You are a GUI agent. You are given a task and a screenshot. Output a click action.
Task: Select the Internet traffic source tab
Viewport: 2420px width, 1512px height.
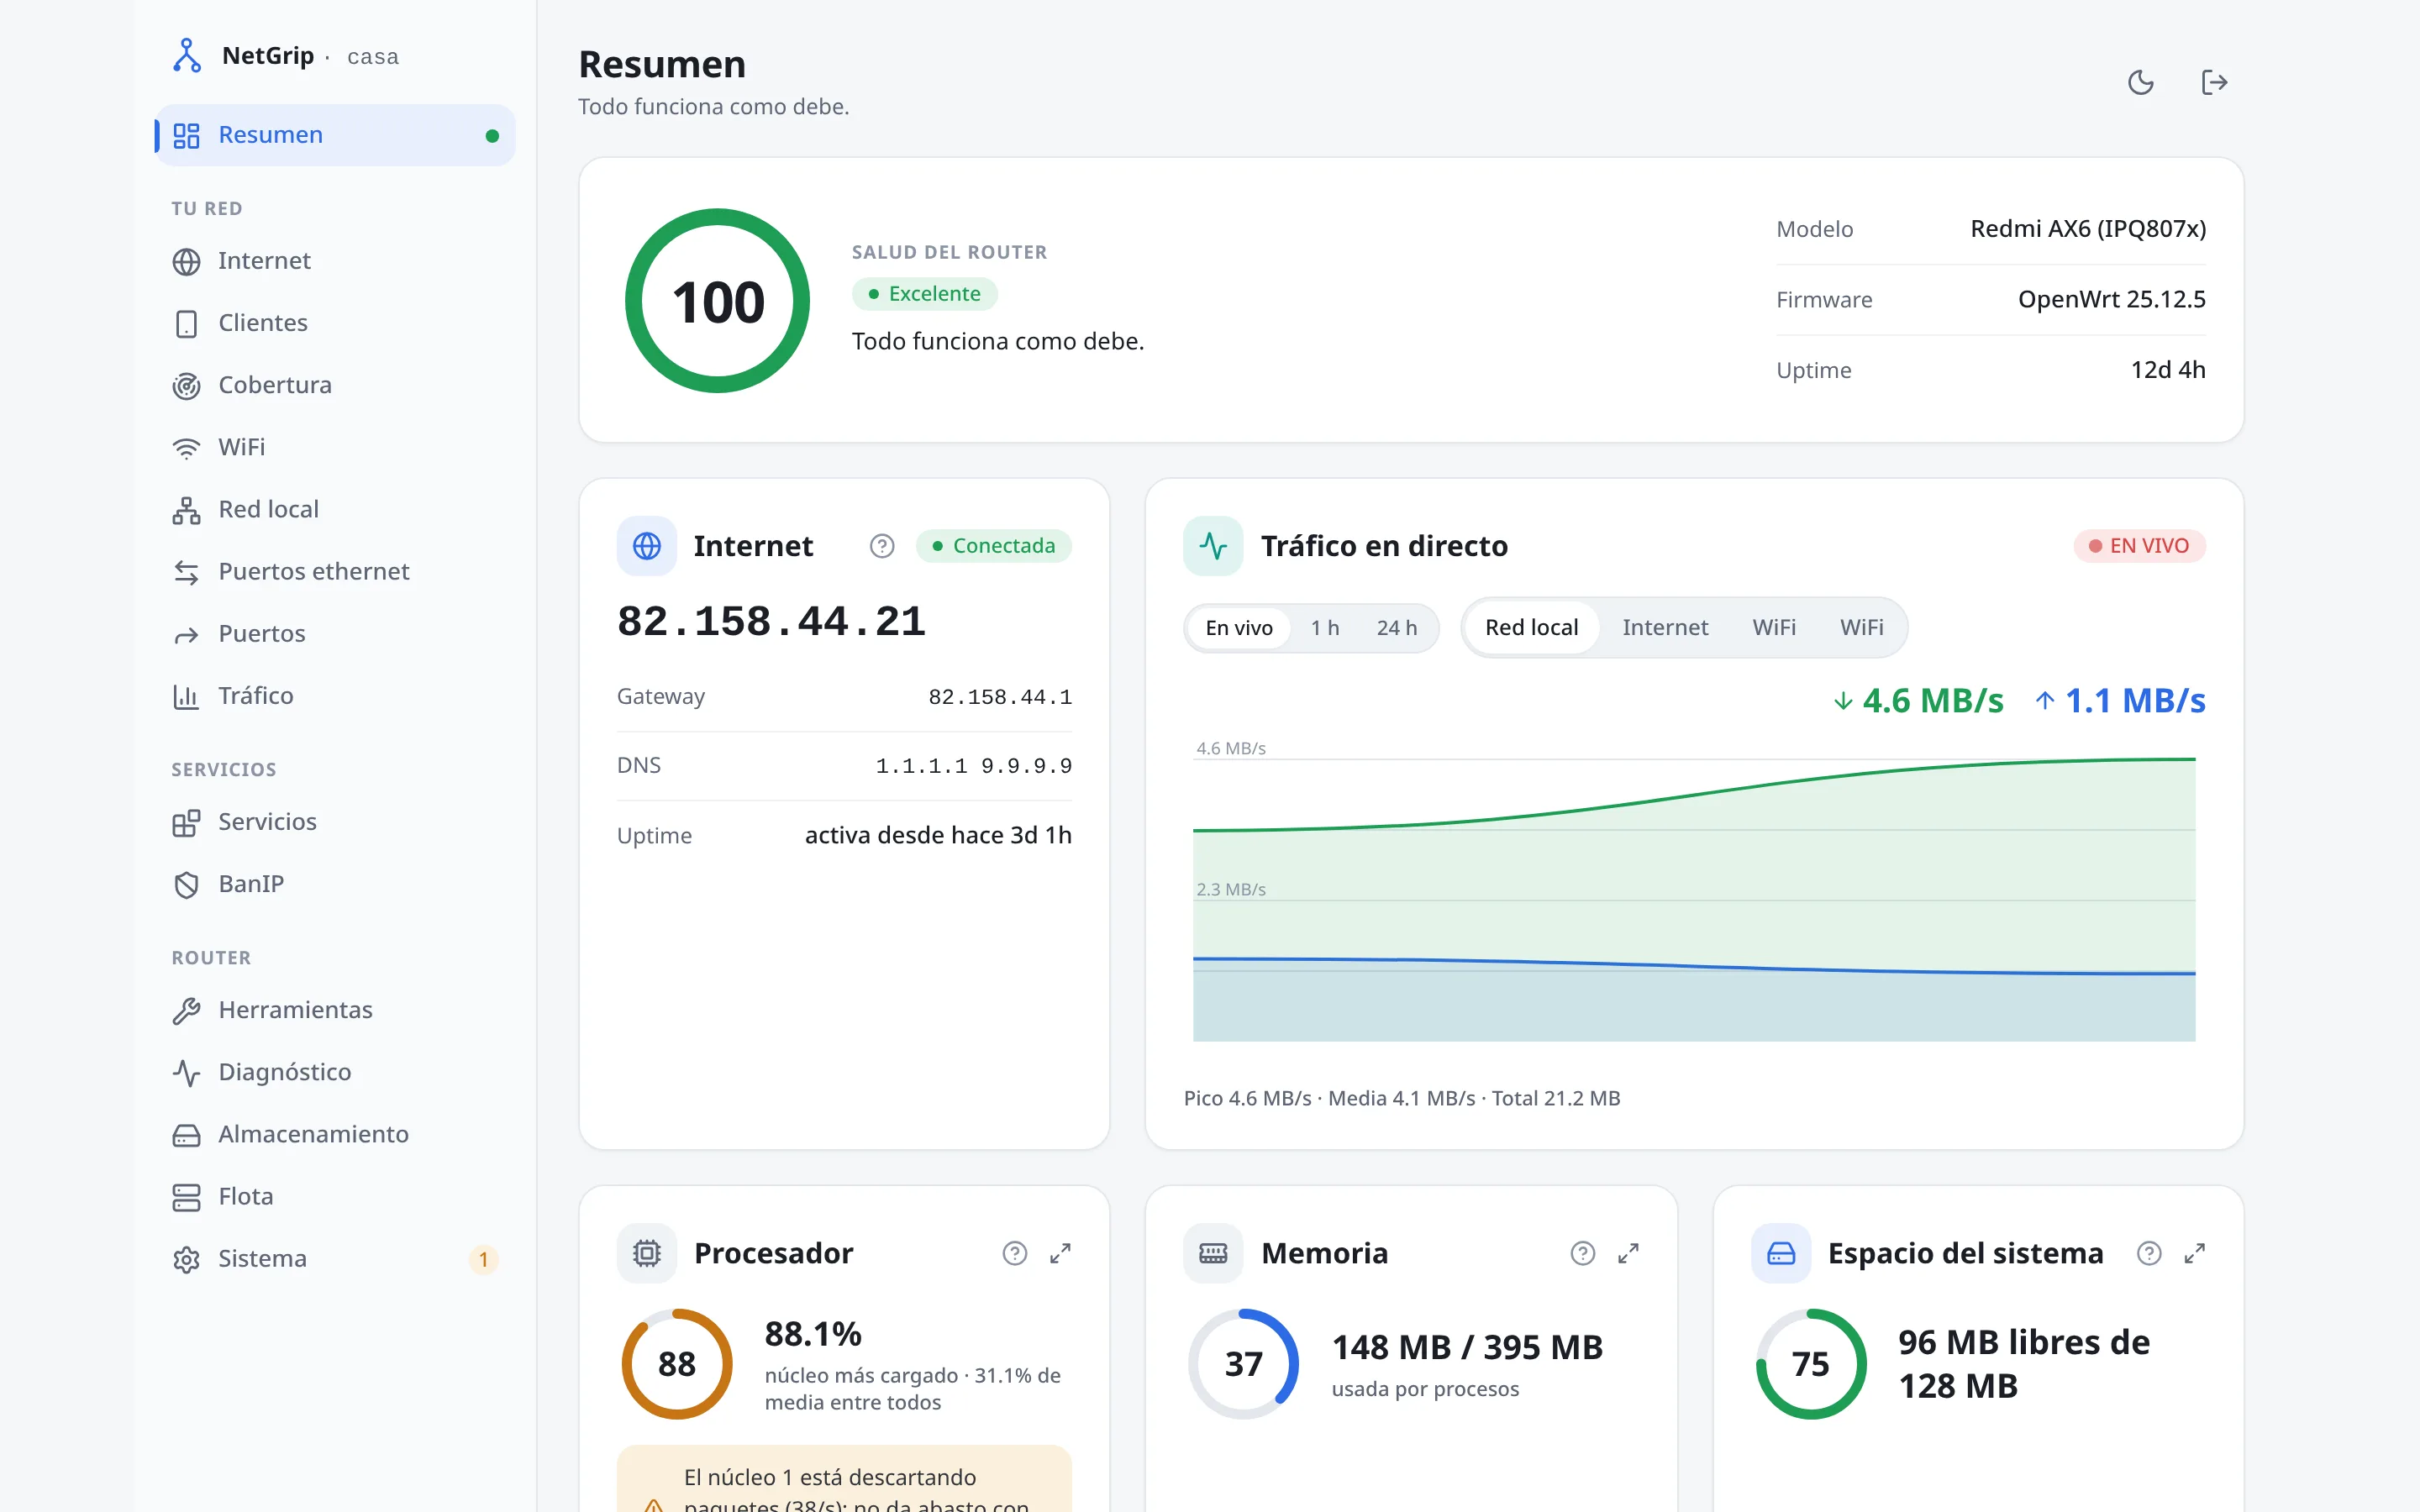[x=1665, y=628]
